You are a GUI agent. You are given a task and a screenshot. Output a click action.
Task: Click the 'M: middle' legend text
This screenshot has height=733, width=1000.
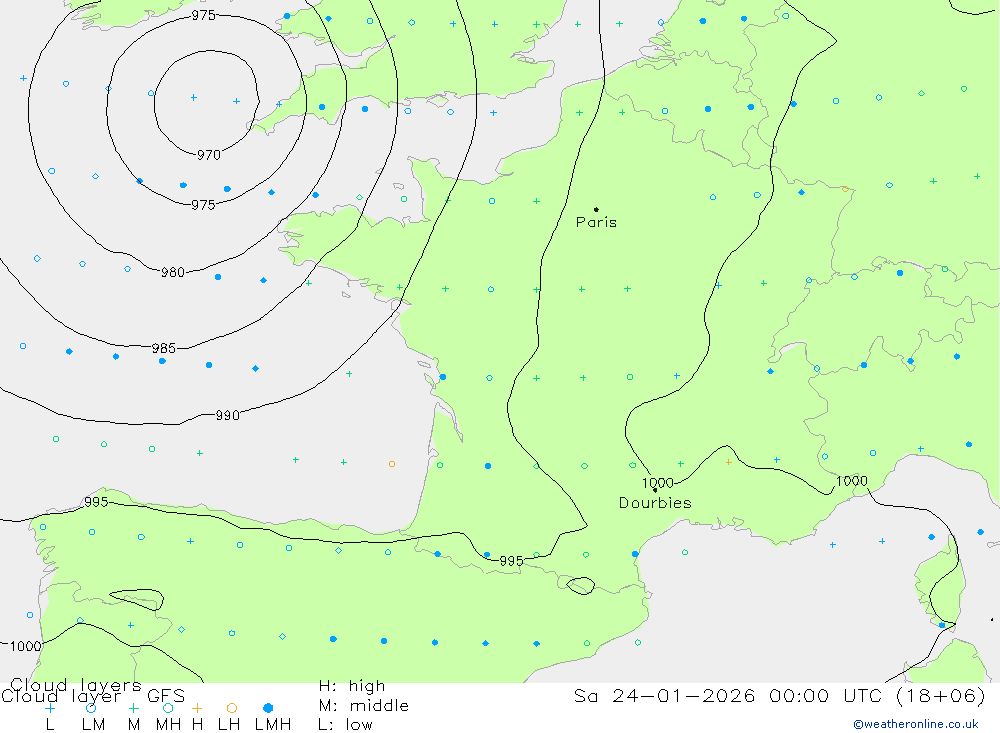pyautogui.click(x=364, y=705)
